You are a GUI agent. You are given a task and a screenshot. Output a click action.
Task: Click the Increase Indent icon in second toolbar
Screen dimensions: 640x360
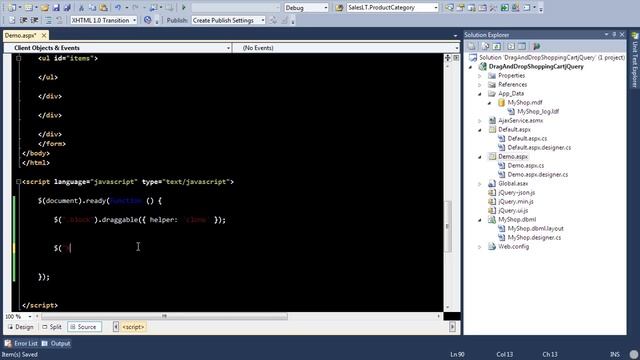point(35,20)
